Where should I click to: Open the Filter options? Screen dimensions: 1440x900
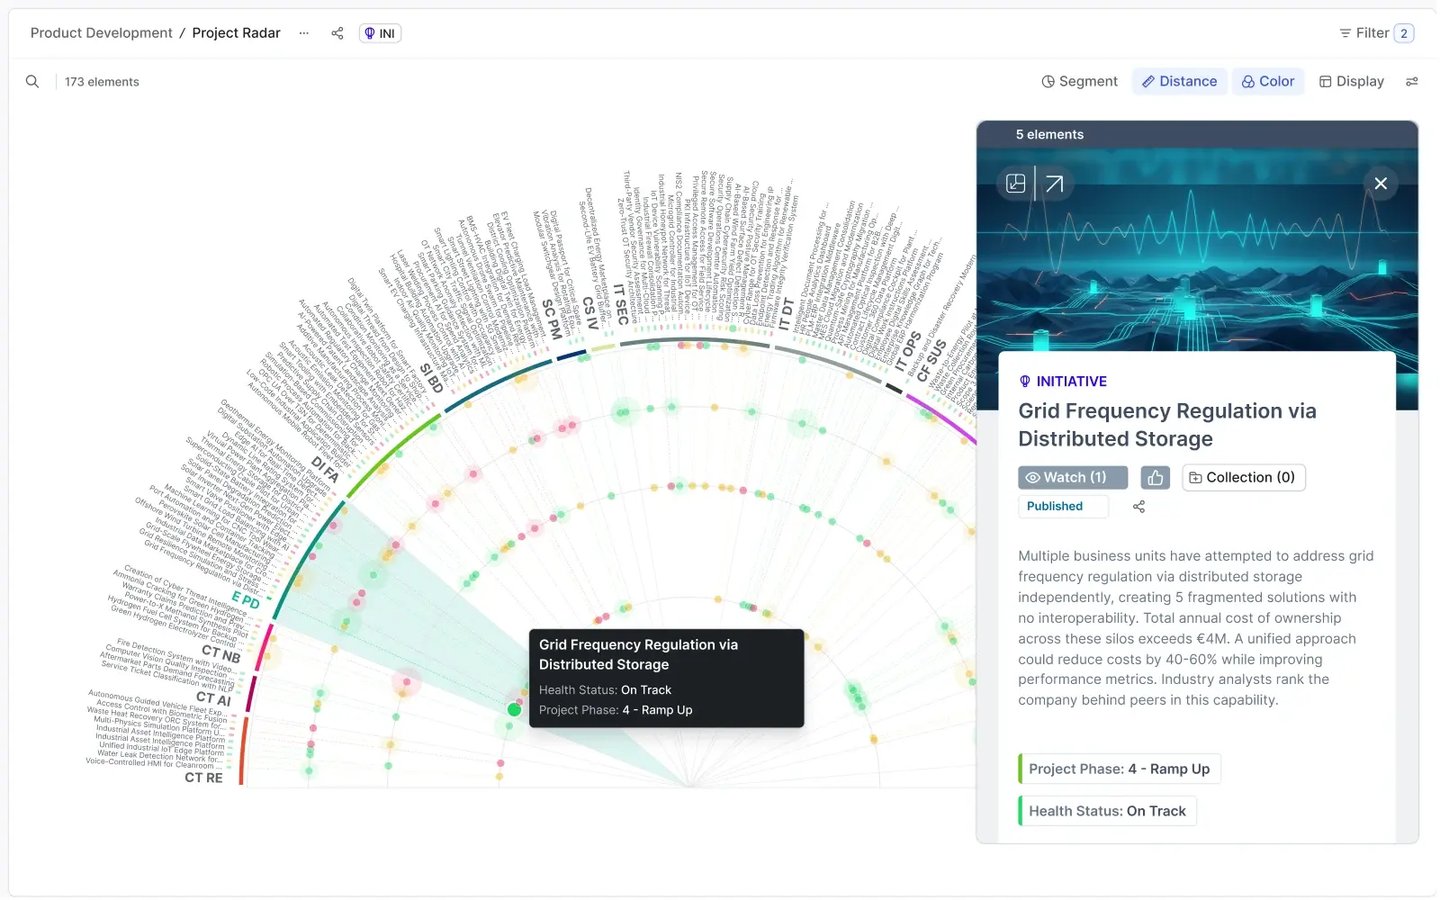[1376, 33]
